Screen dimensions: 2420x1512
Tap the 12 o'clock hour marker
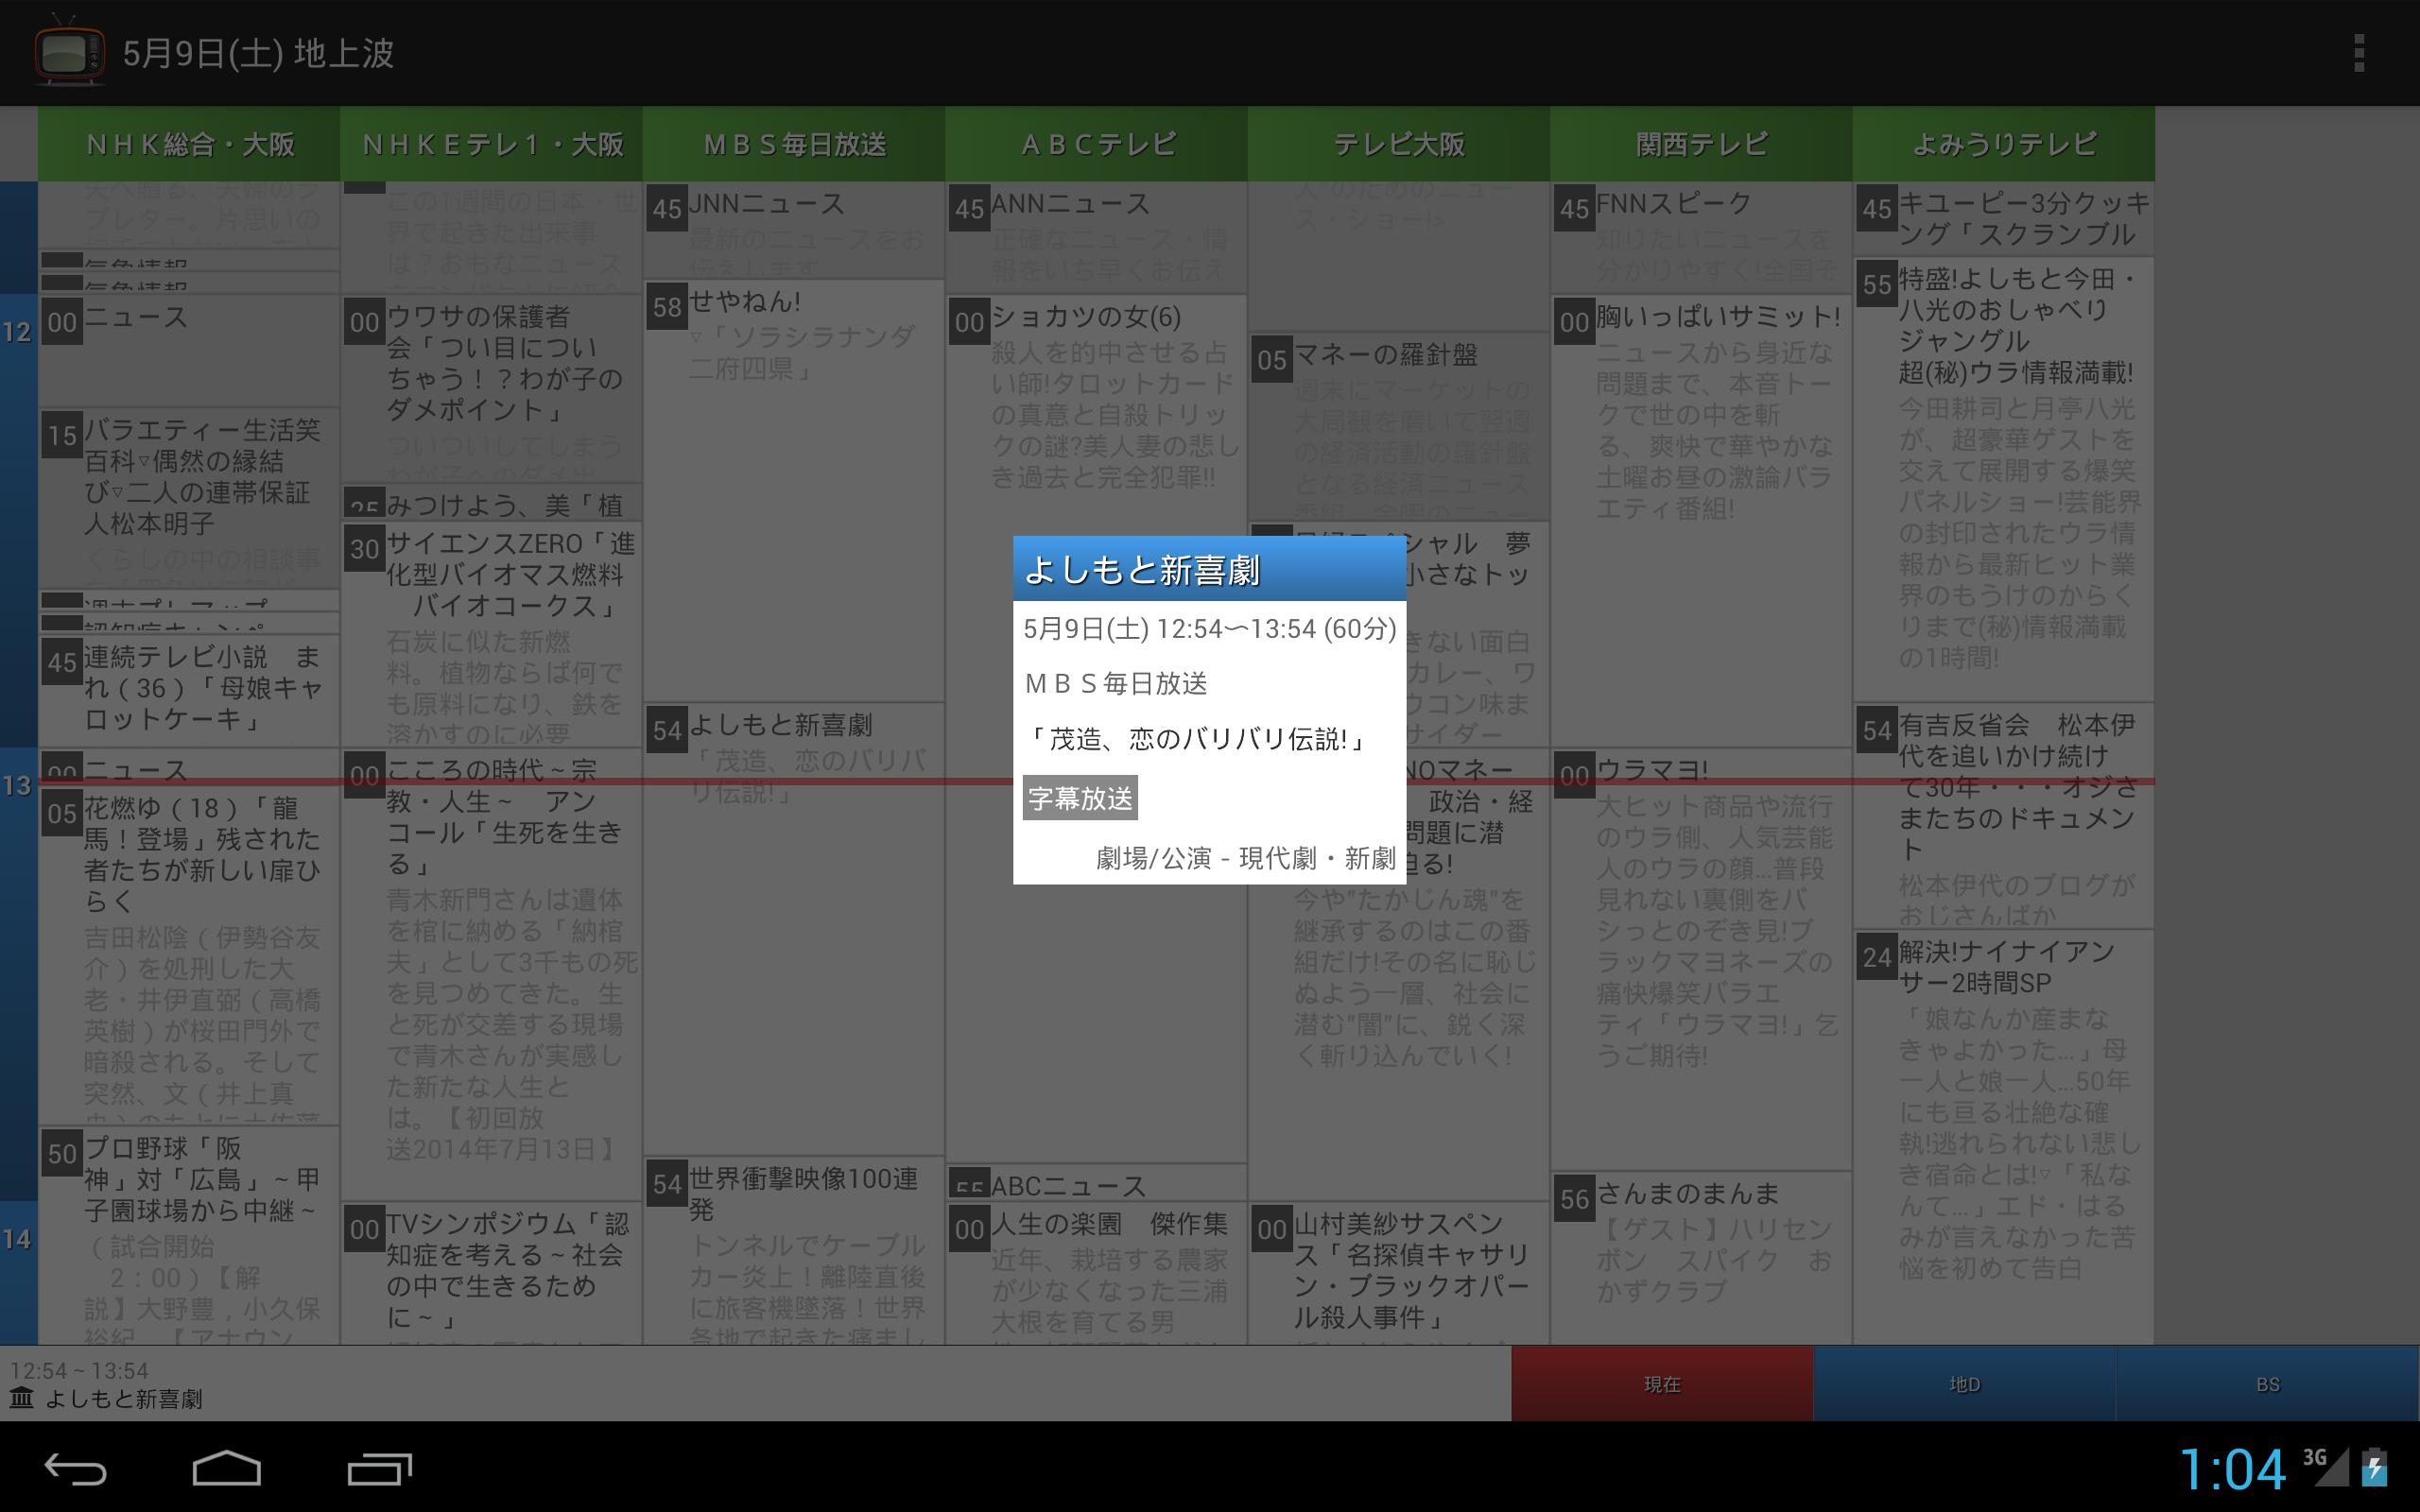coord(17,331)
